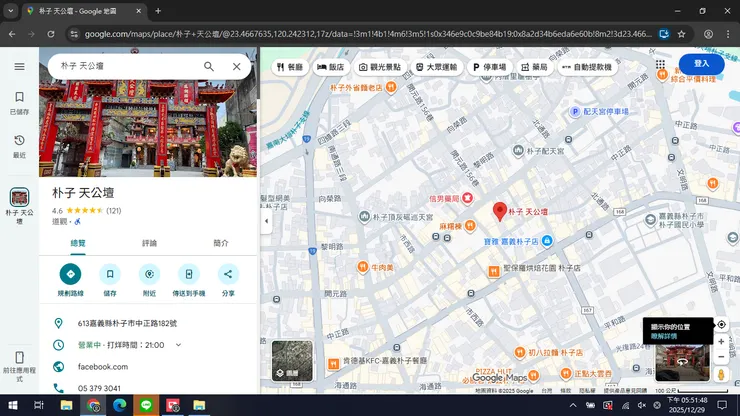Select the 信男藥局 pharmacy marker
Viewport: 740px width, 416px height.
coord(467,198)
